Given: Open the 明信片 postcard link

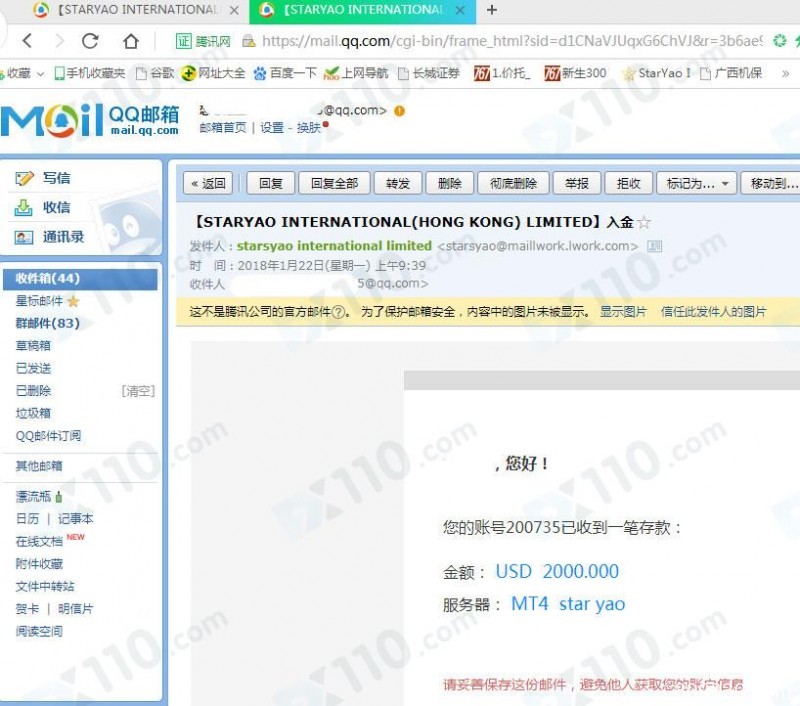Looking at the screenshot, I should pyautogui.click(x=76, y=609).
